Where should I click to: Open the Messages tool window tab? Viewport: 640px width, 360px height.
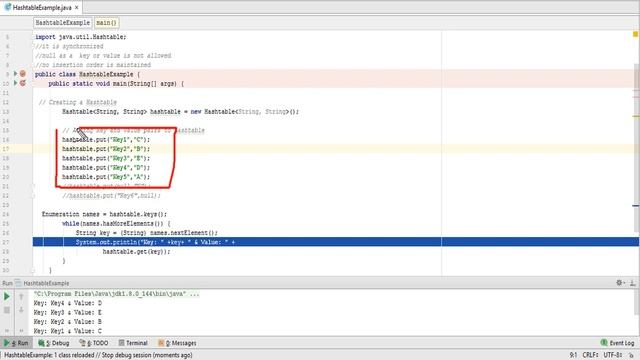click(177, 343)
